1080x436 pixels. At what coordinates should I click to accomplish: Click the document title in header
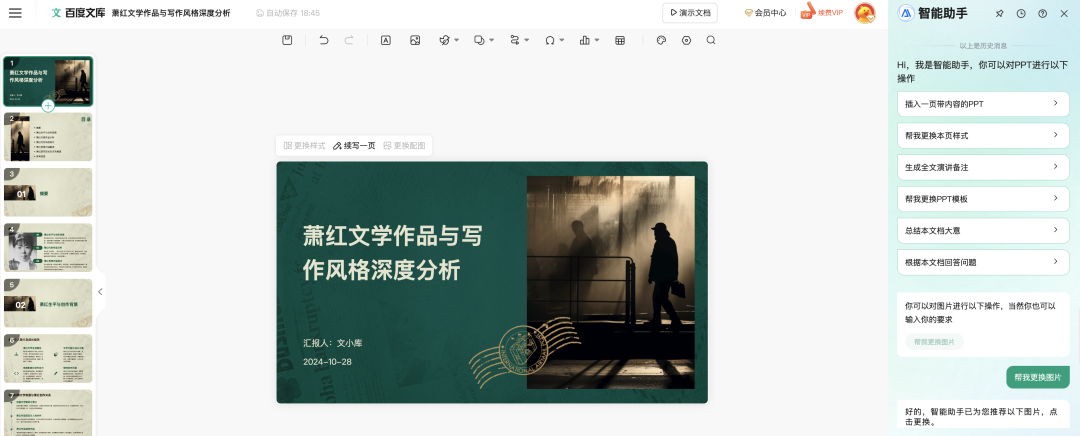tap(171, 13)
